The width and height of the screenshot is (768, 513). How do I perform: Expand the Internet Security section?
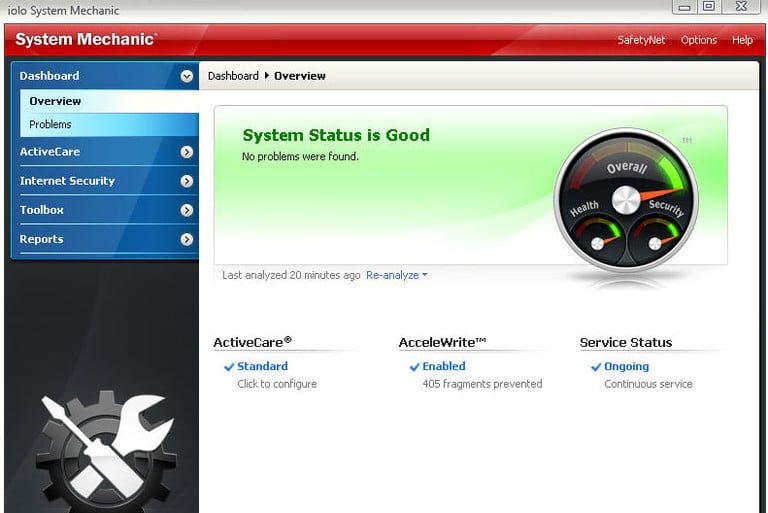pyautogui.click(x=187, y=181)
